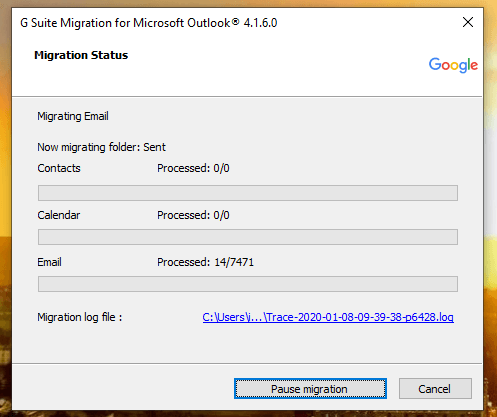
Task: Click the 'Migration log file :' label
Action: 80,317
